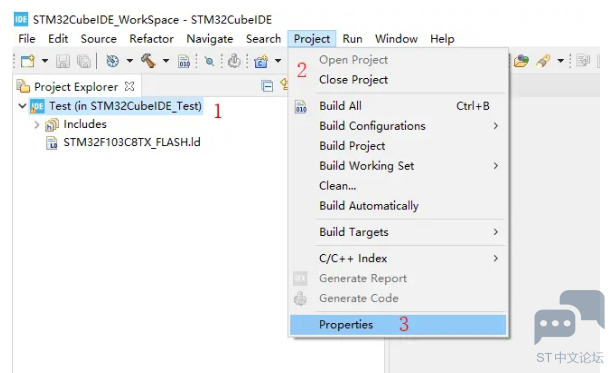Expand the Includes folder
Screen dimensions: 613x373
37,125
